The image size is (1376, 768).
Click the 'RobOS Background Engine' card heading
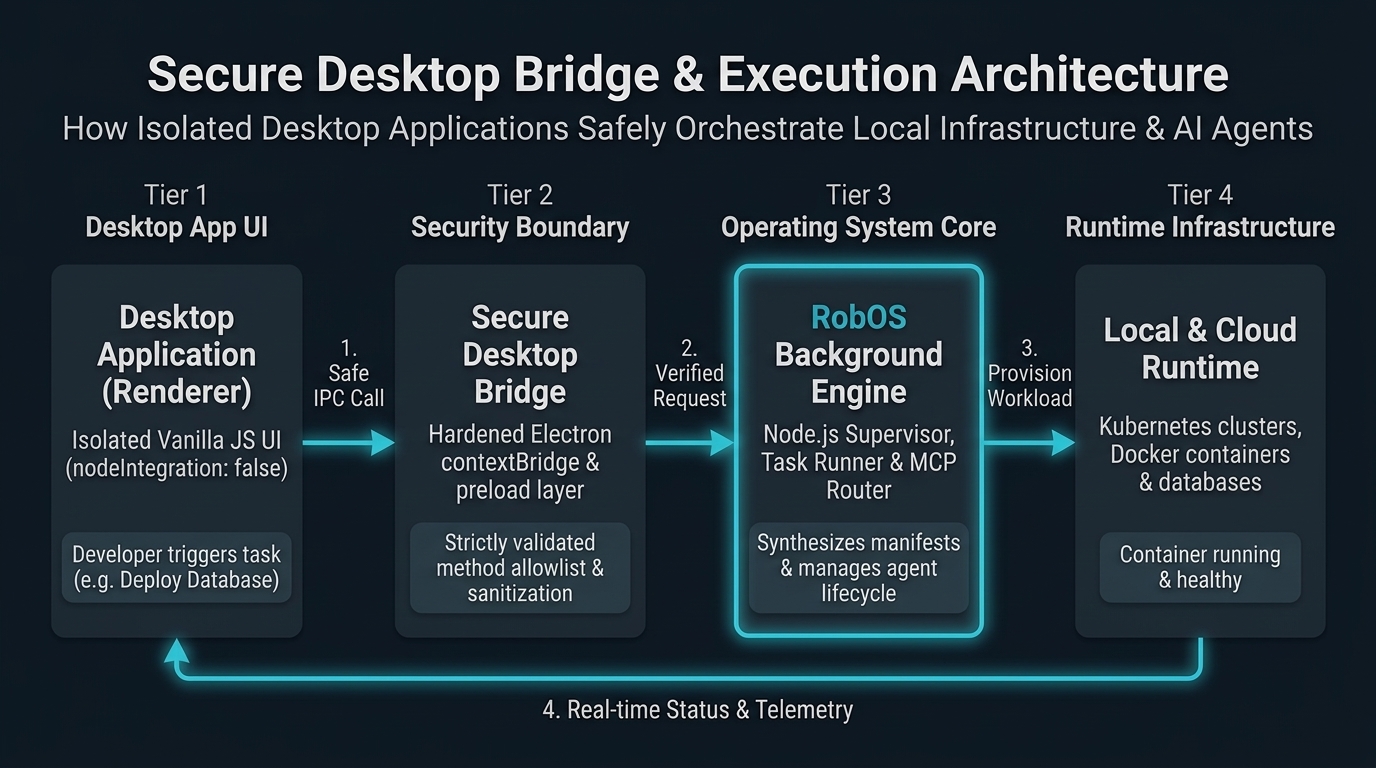tap(859, 354)
